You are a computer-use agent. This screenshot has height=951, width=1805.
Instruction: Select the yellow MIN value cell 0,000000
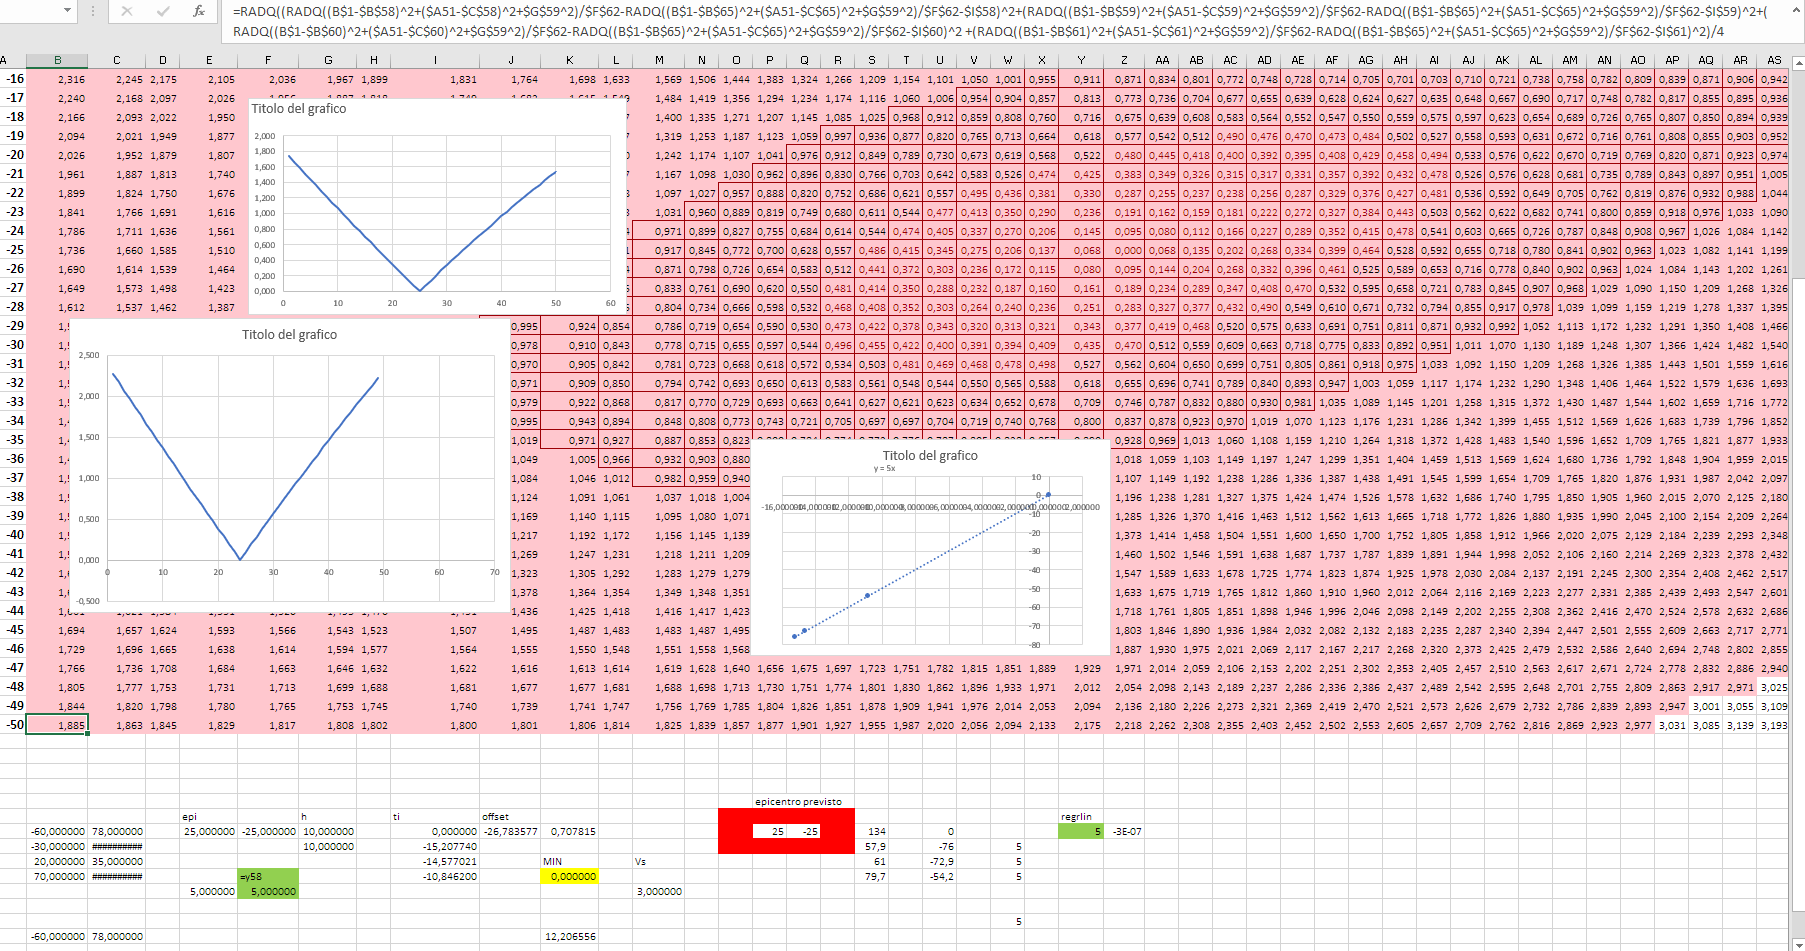570,876
